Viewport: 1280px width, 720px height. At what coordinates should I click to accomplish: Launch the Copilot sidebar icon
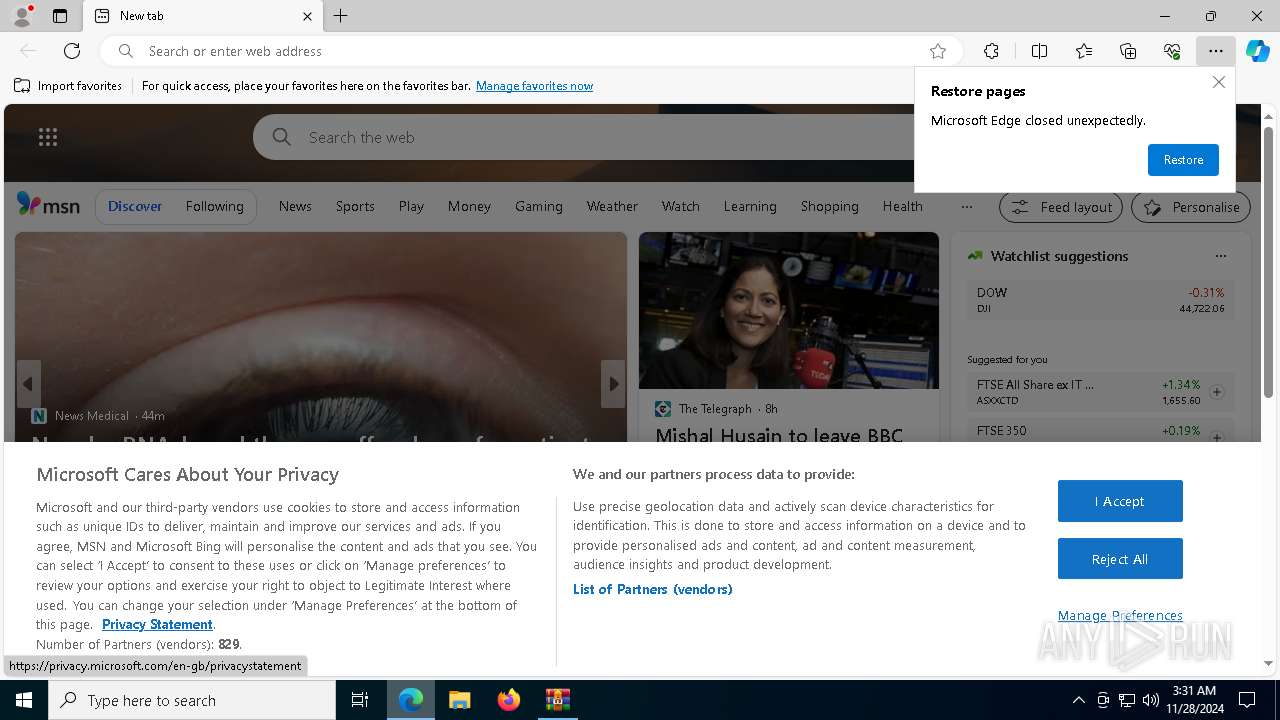click(1258, 51)
